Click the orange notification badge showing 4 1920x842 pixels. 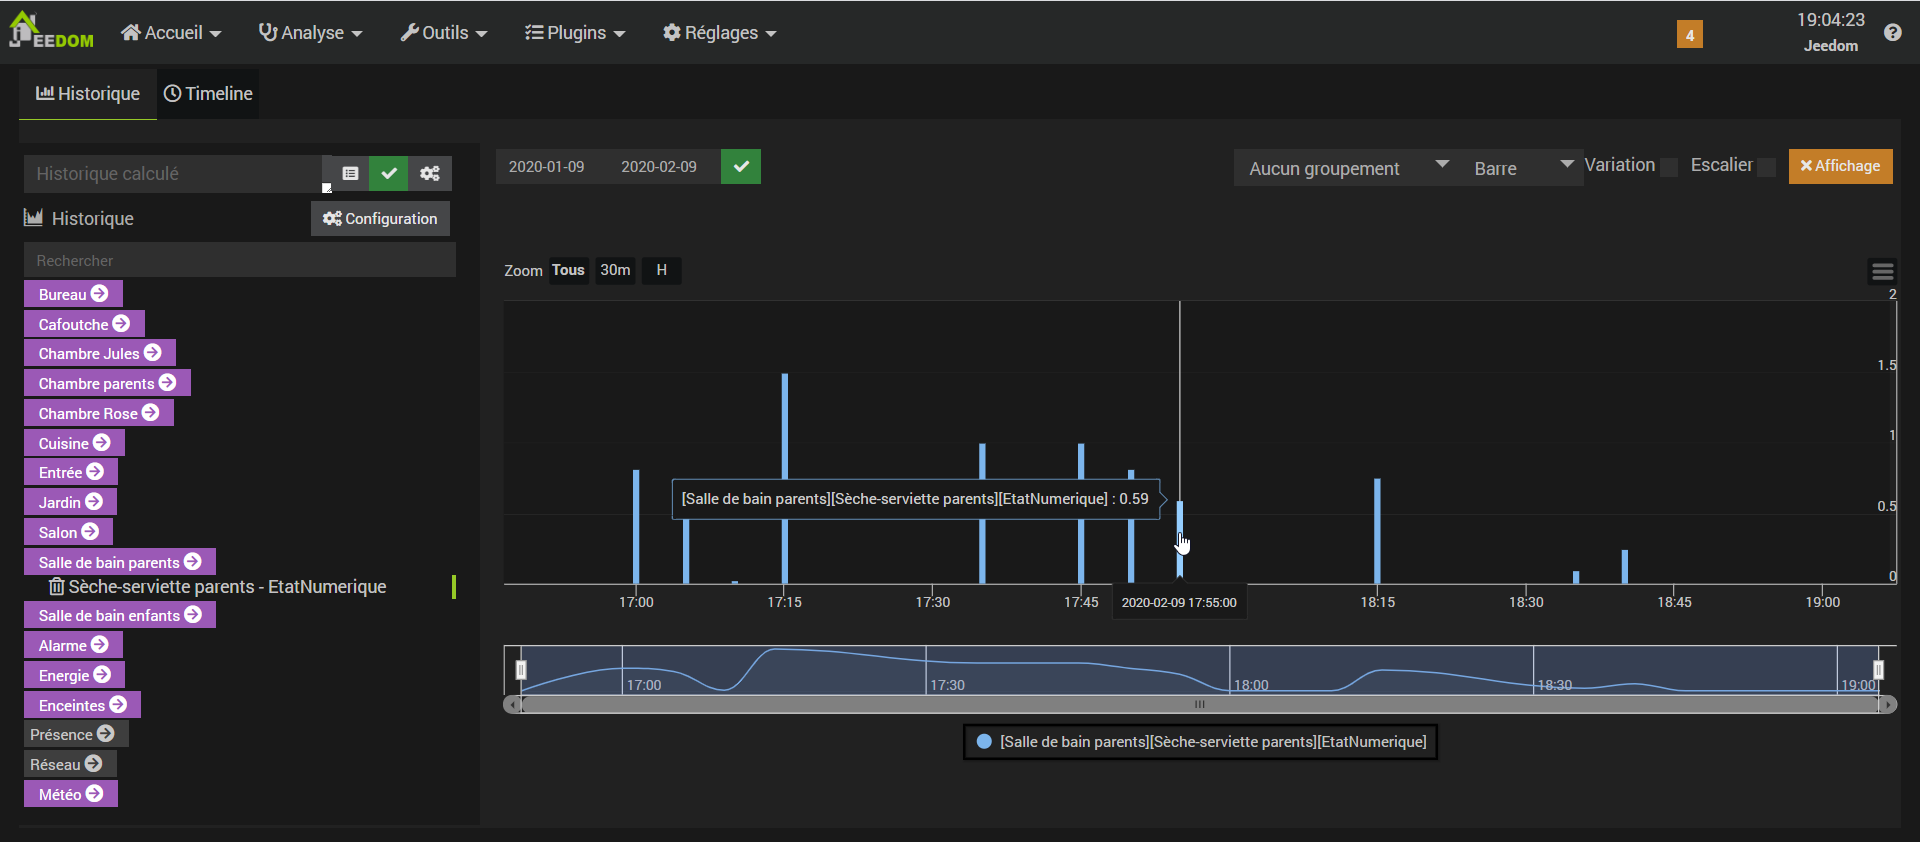(1689, 35)
